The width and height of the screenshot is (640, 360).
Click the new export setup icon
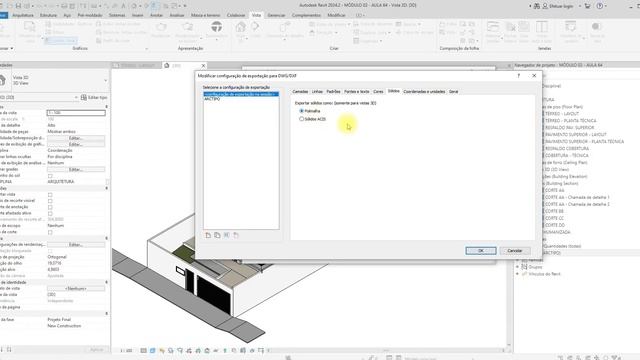coord(208,236)
